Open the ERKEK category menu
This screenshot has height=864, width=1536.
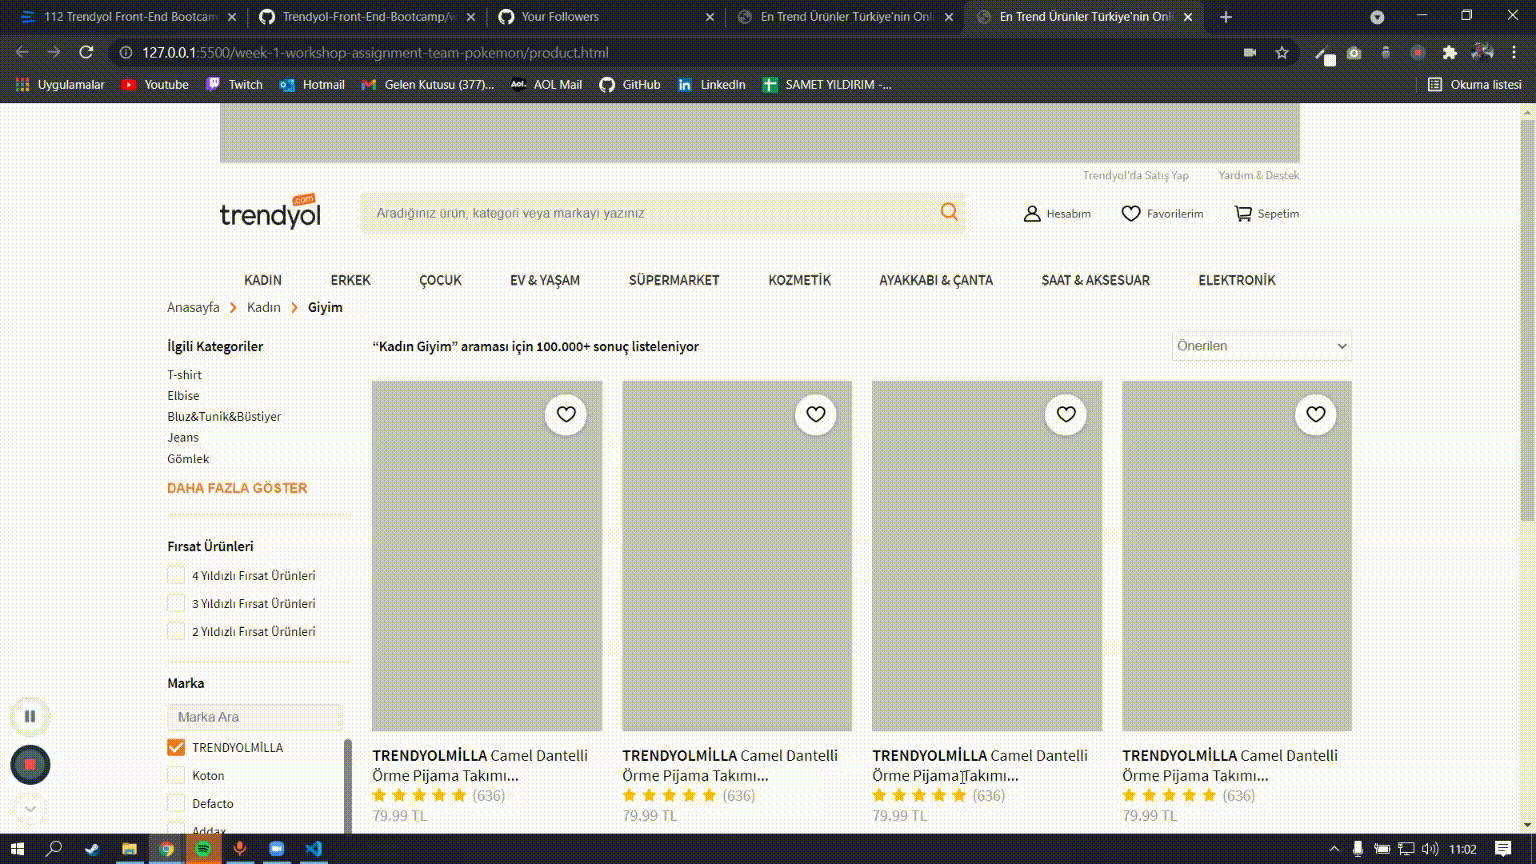350,280
